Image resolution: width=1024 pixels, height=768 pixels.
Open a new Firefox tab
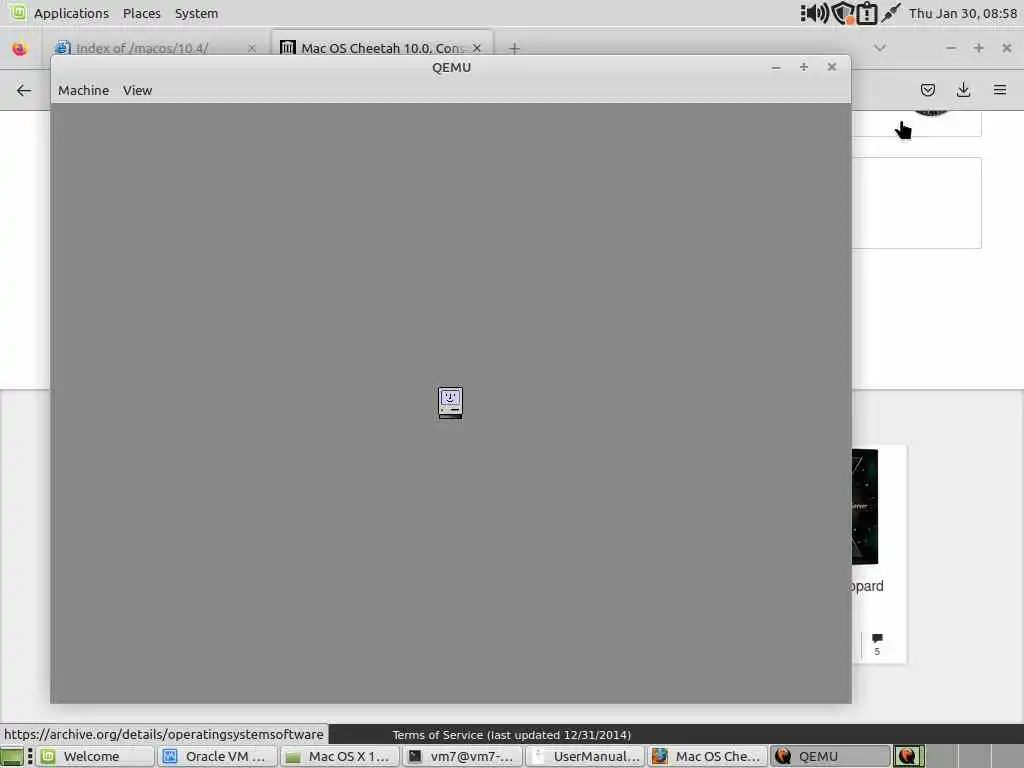tap(514, 48)
